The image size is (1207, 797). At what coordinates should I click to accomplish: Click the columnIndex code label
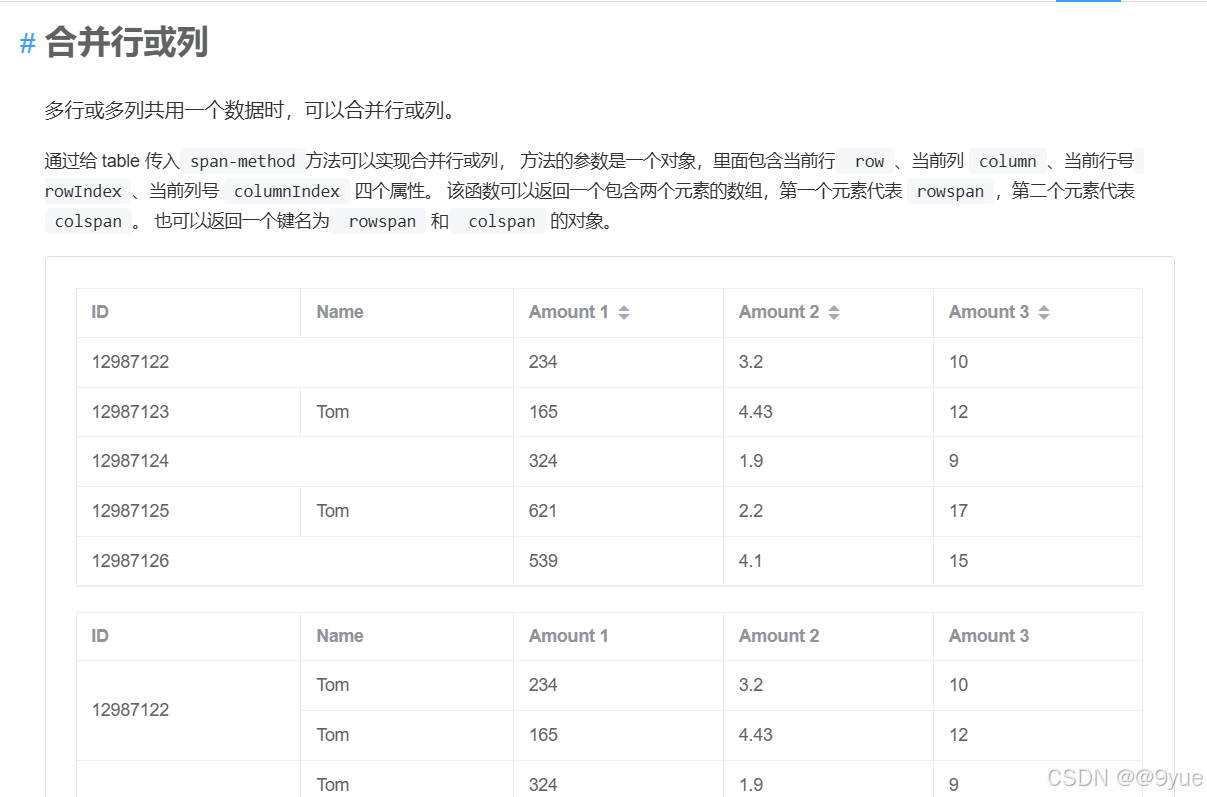[287, 191]
